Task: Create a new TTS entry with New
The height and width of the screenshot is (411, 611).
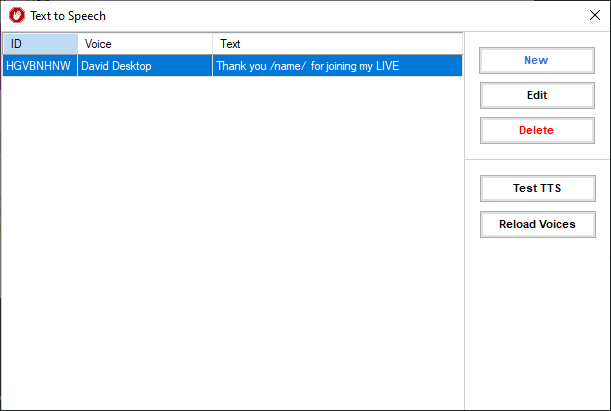Action: [x=537, y=60]
